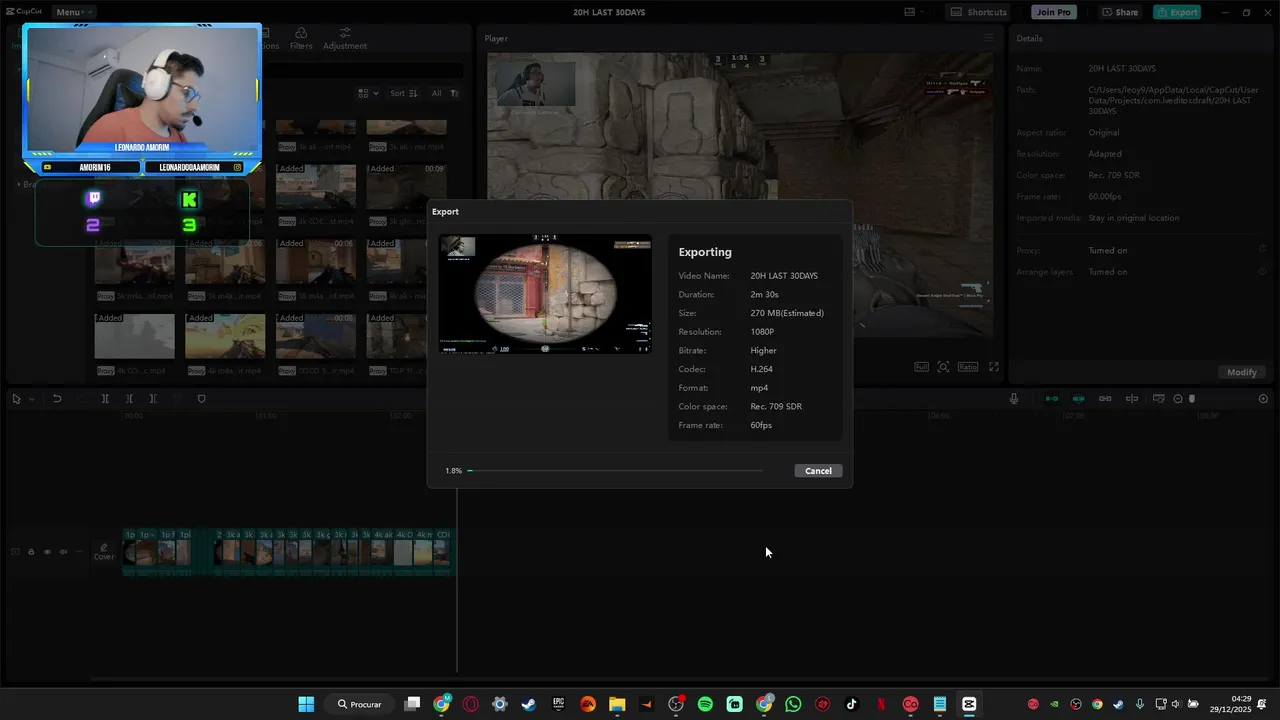Open the Sort dropdown in media panel
Viewport: 1280px width, 720px height.
point(404,93)
